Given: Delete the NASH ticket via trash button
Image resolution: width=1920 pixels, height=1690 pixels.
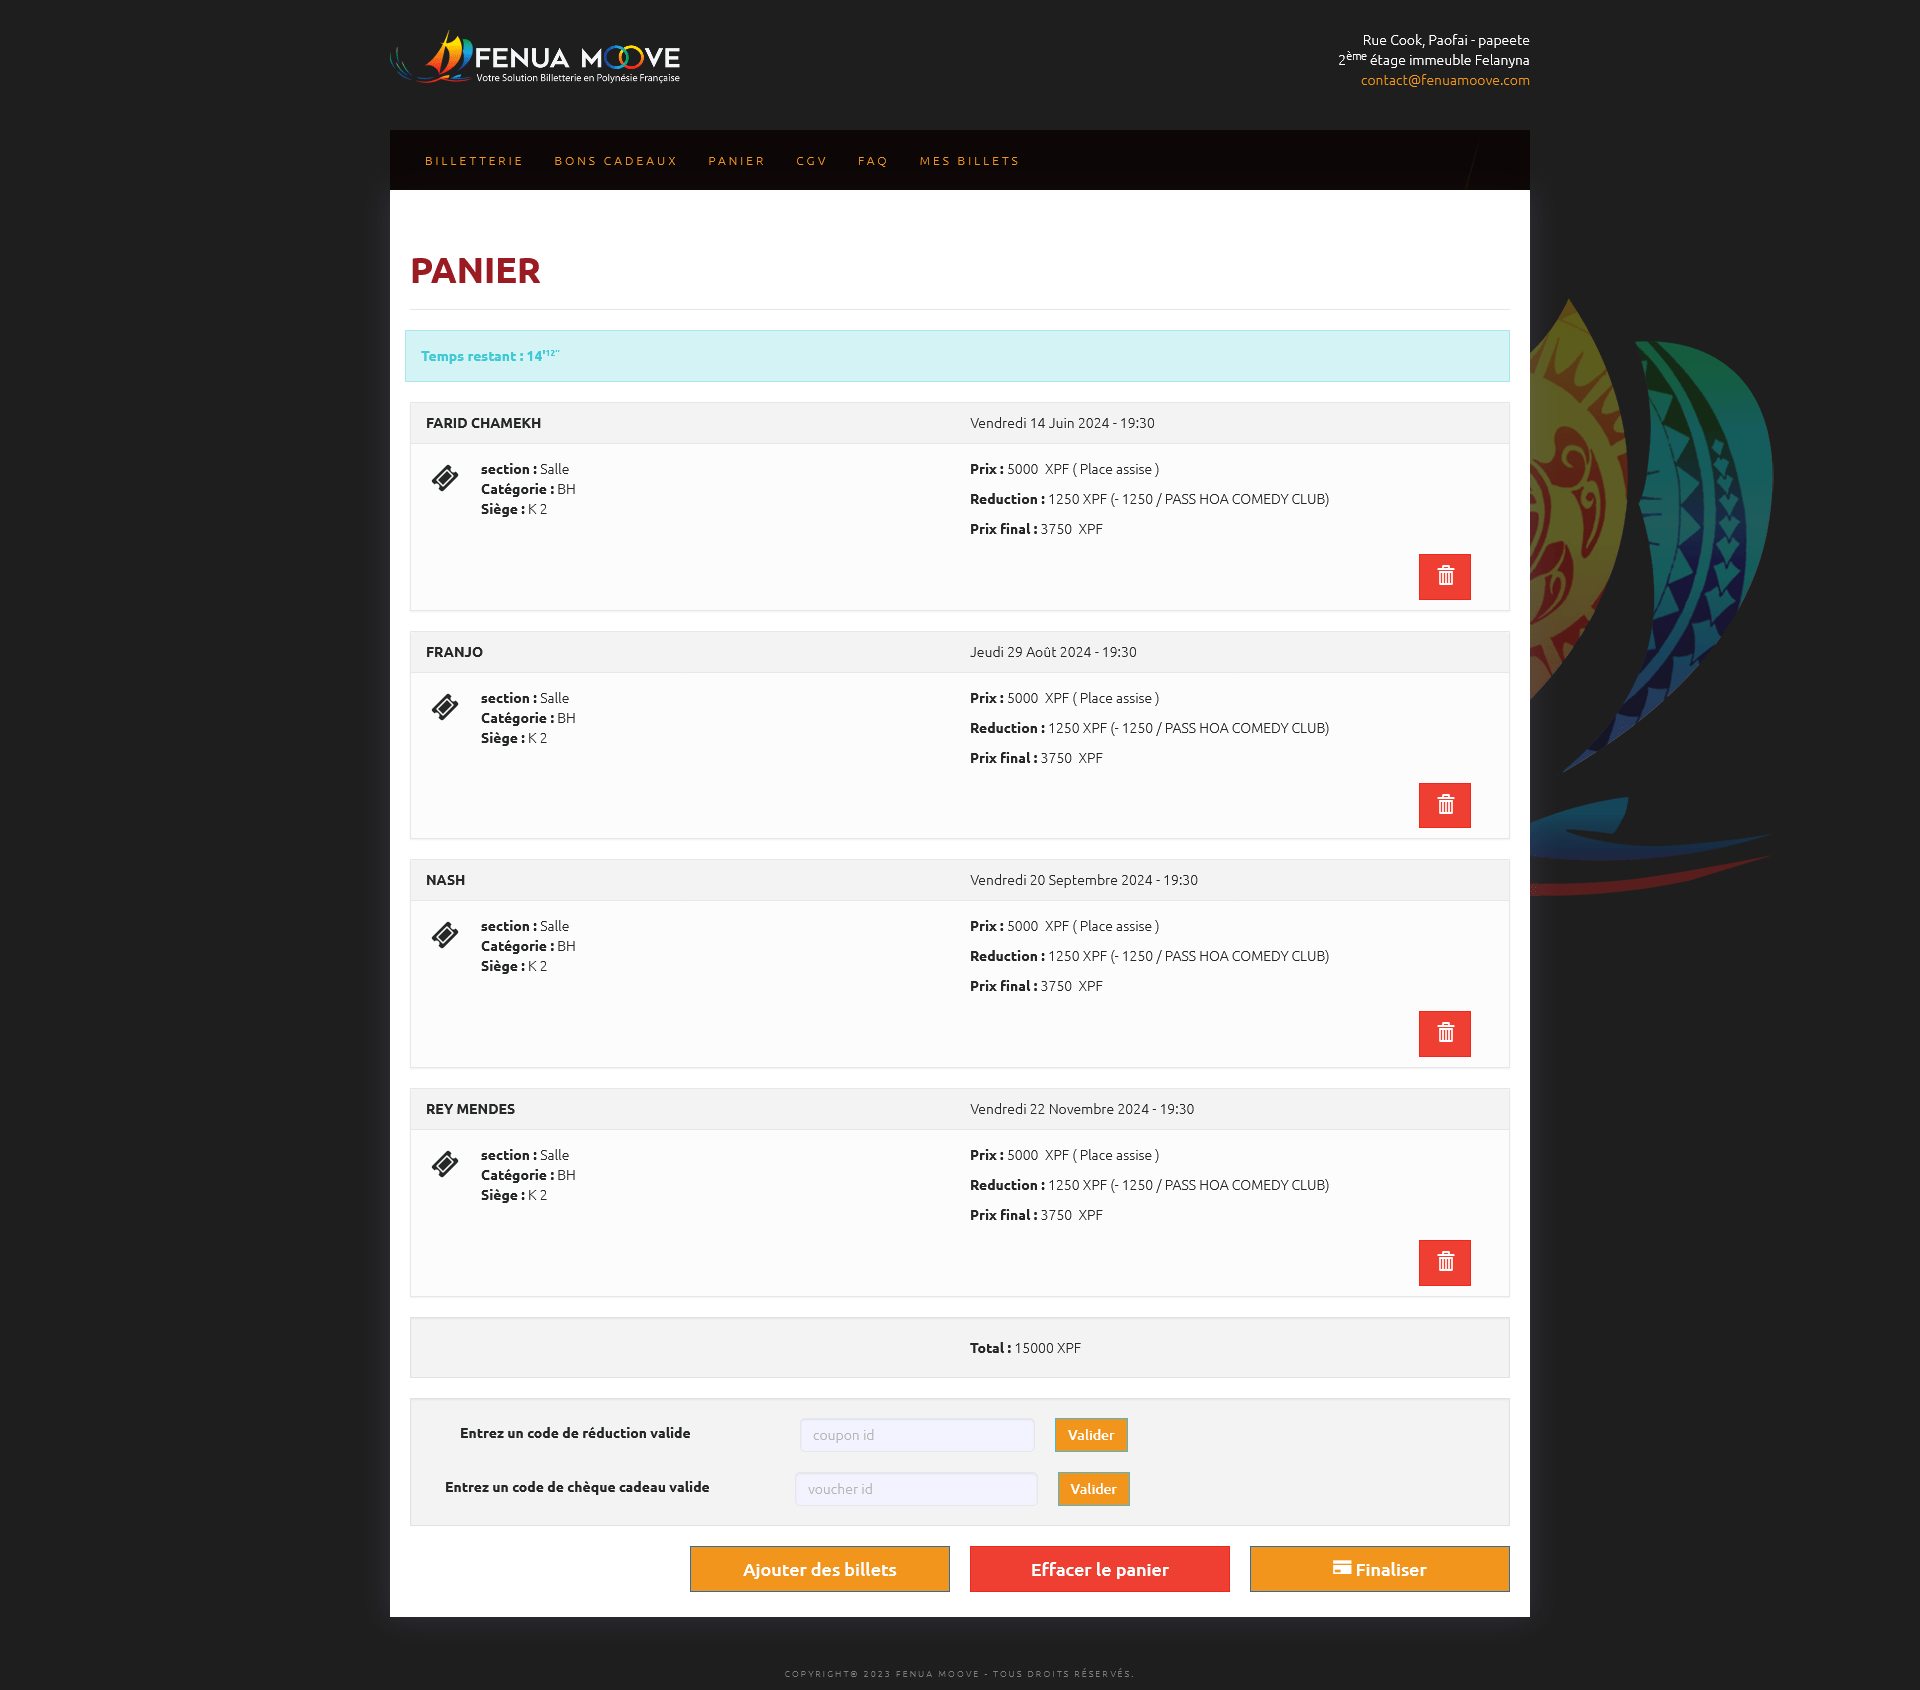Looking at the screenshot, I should point(1444,1034).
